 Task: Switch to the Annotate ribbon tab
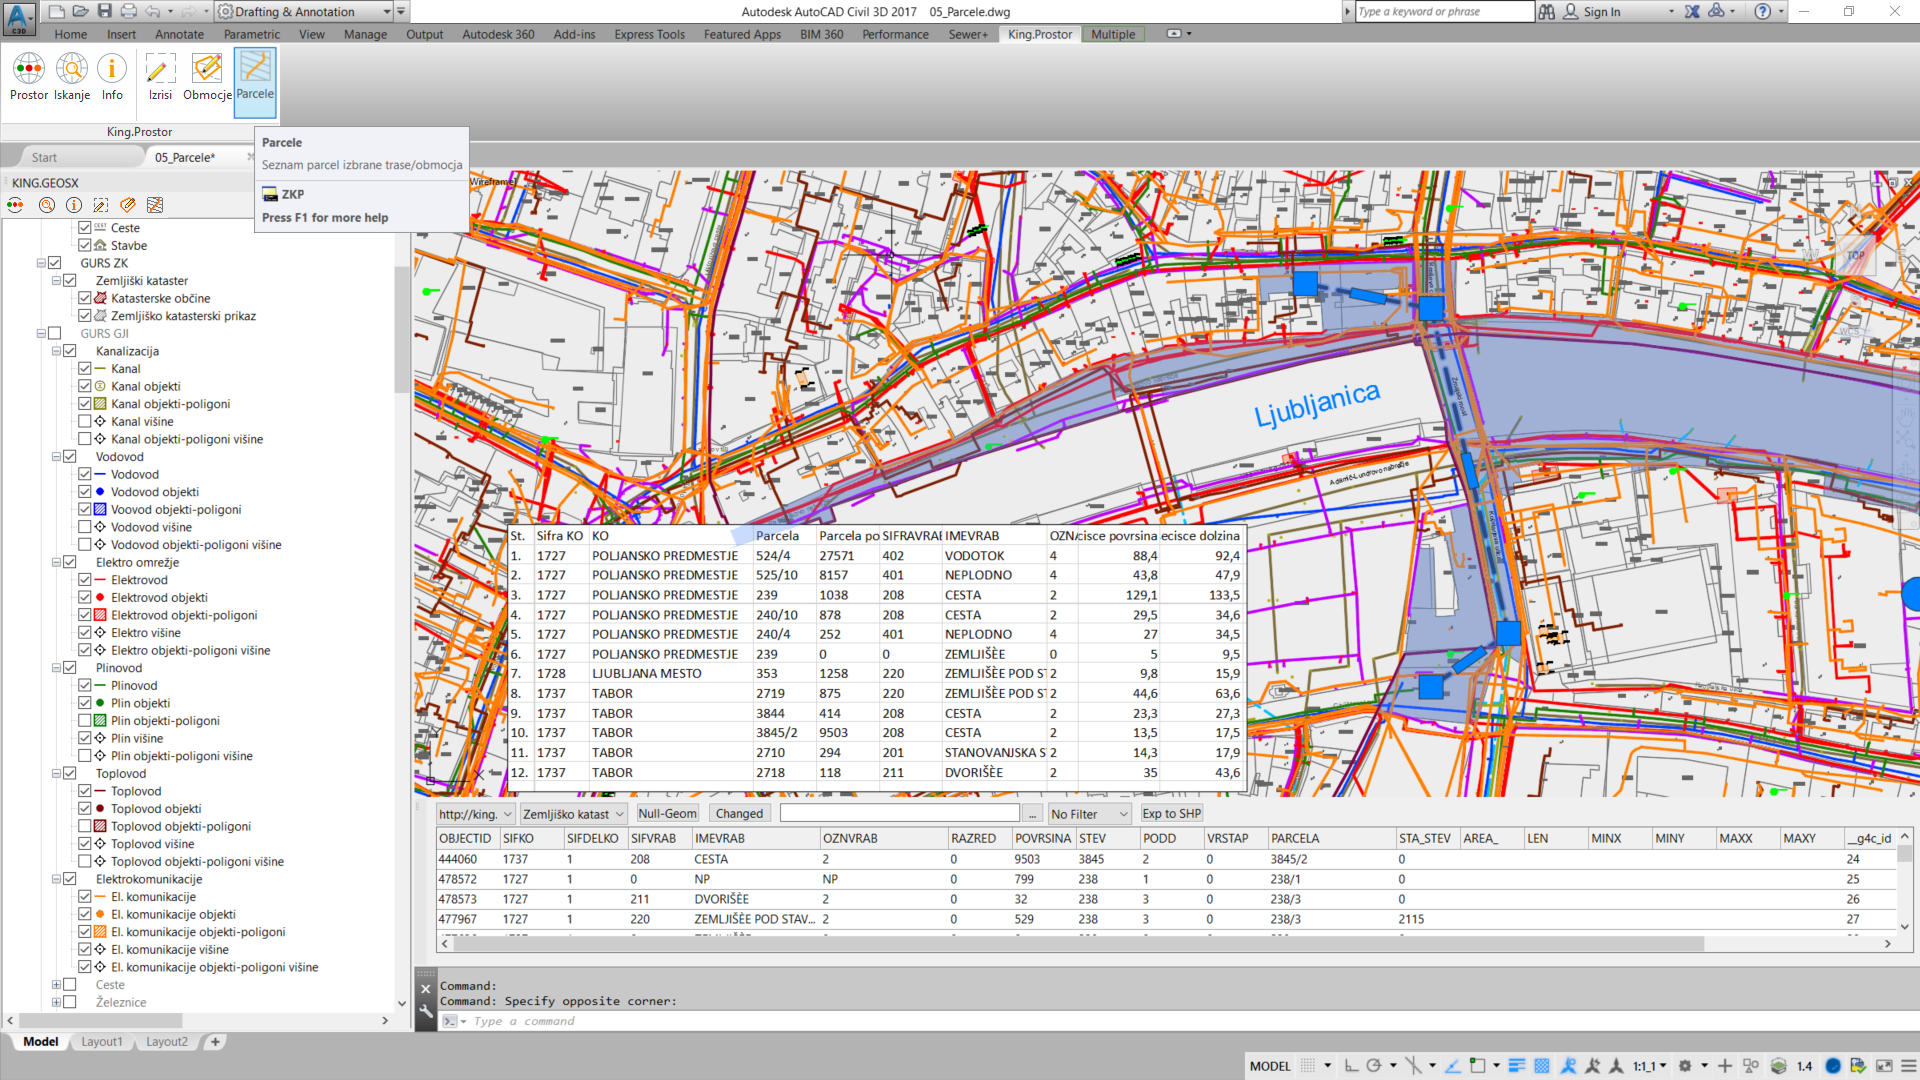[x=179, y=34]
